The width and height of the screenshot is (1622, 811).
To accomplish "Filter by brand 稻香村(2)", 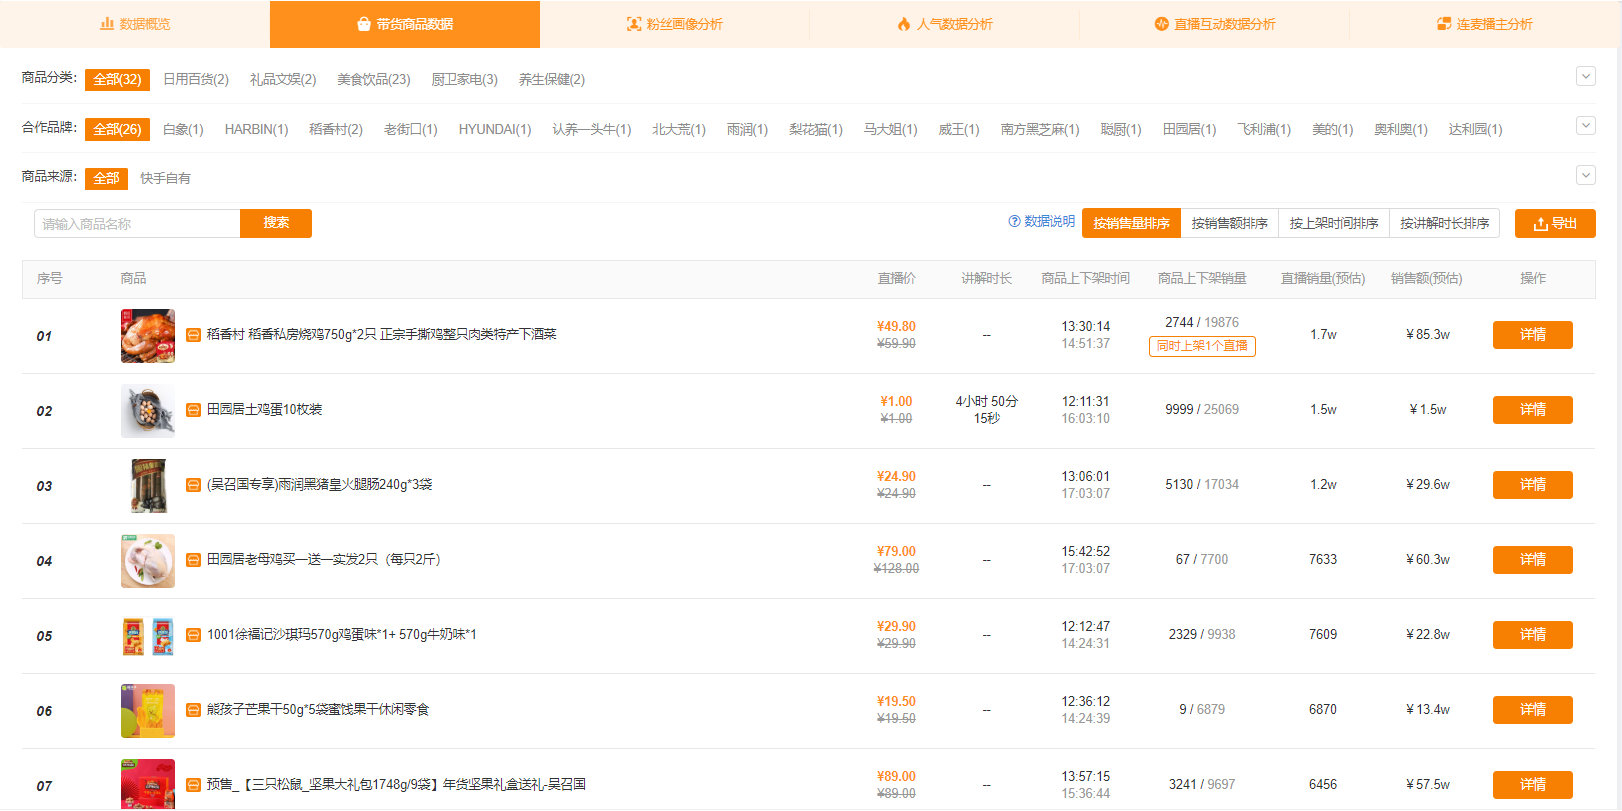I will pyautogui.click(x=335, y=130).
